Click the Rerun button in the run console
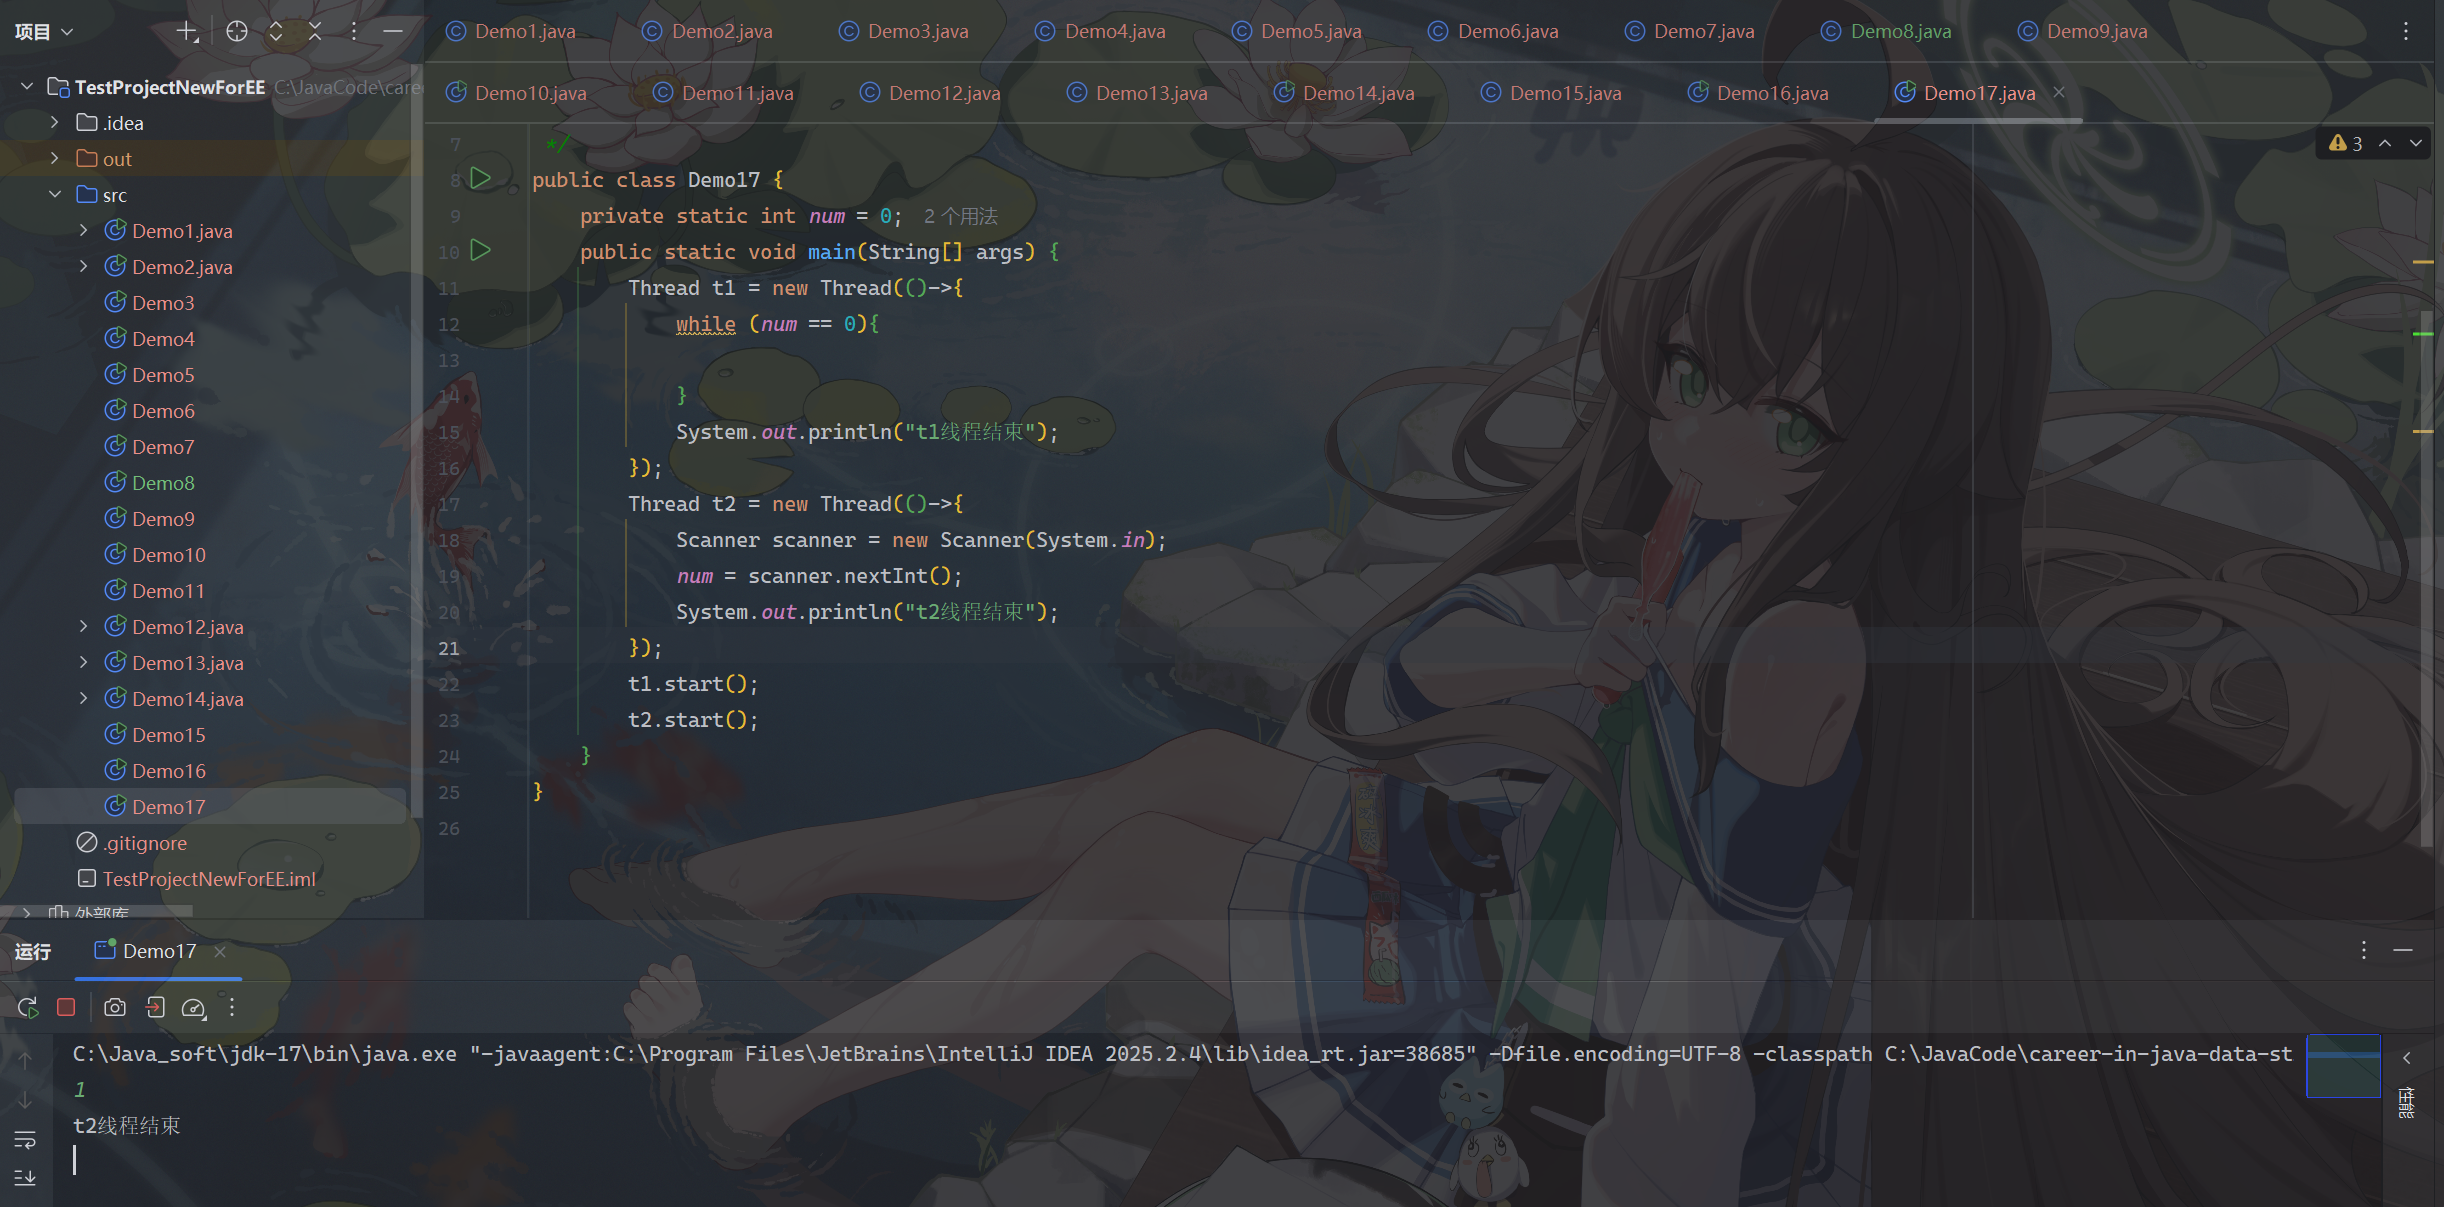2444x1207 pixels. [x=28, y=1007]
